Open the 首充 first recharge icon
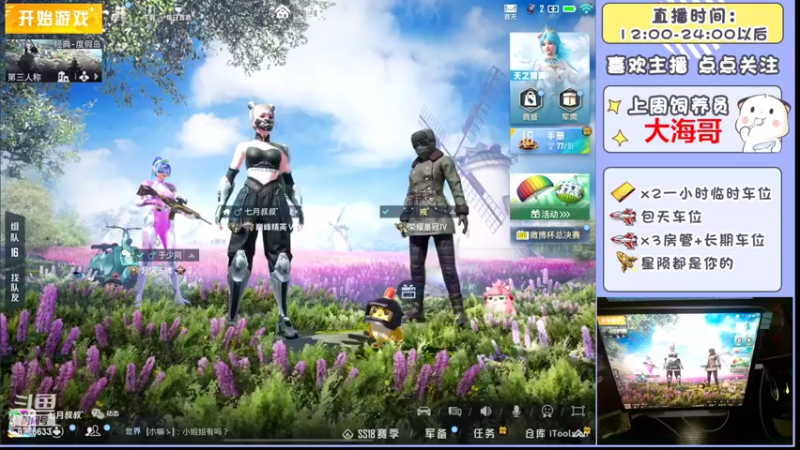This screenshot has height=450, width=800. coord(511,11)
